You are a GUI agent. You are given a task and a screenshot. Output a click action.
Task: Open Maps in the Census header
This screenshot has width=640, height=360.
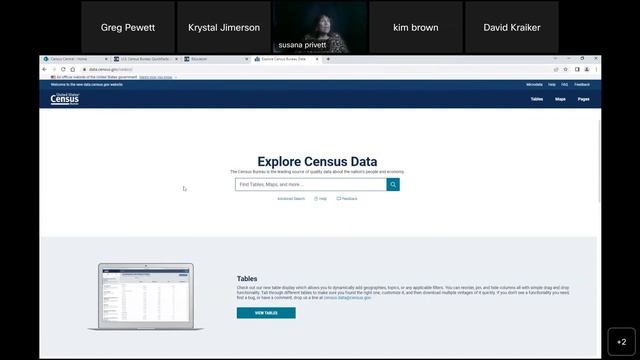(560, 99)
